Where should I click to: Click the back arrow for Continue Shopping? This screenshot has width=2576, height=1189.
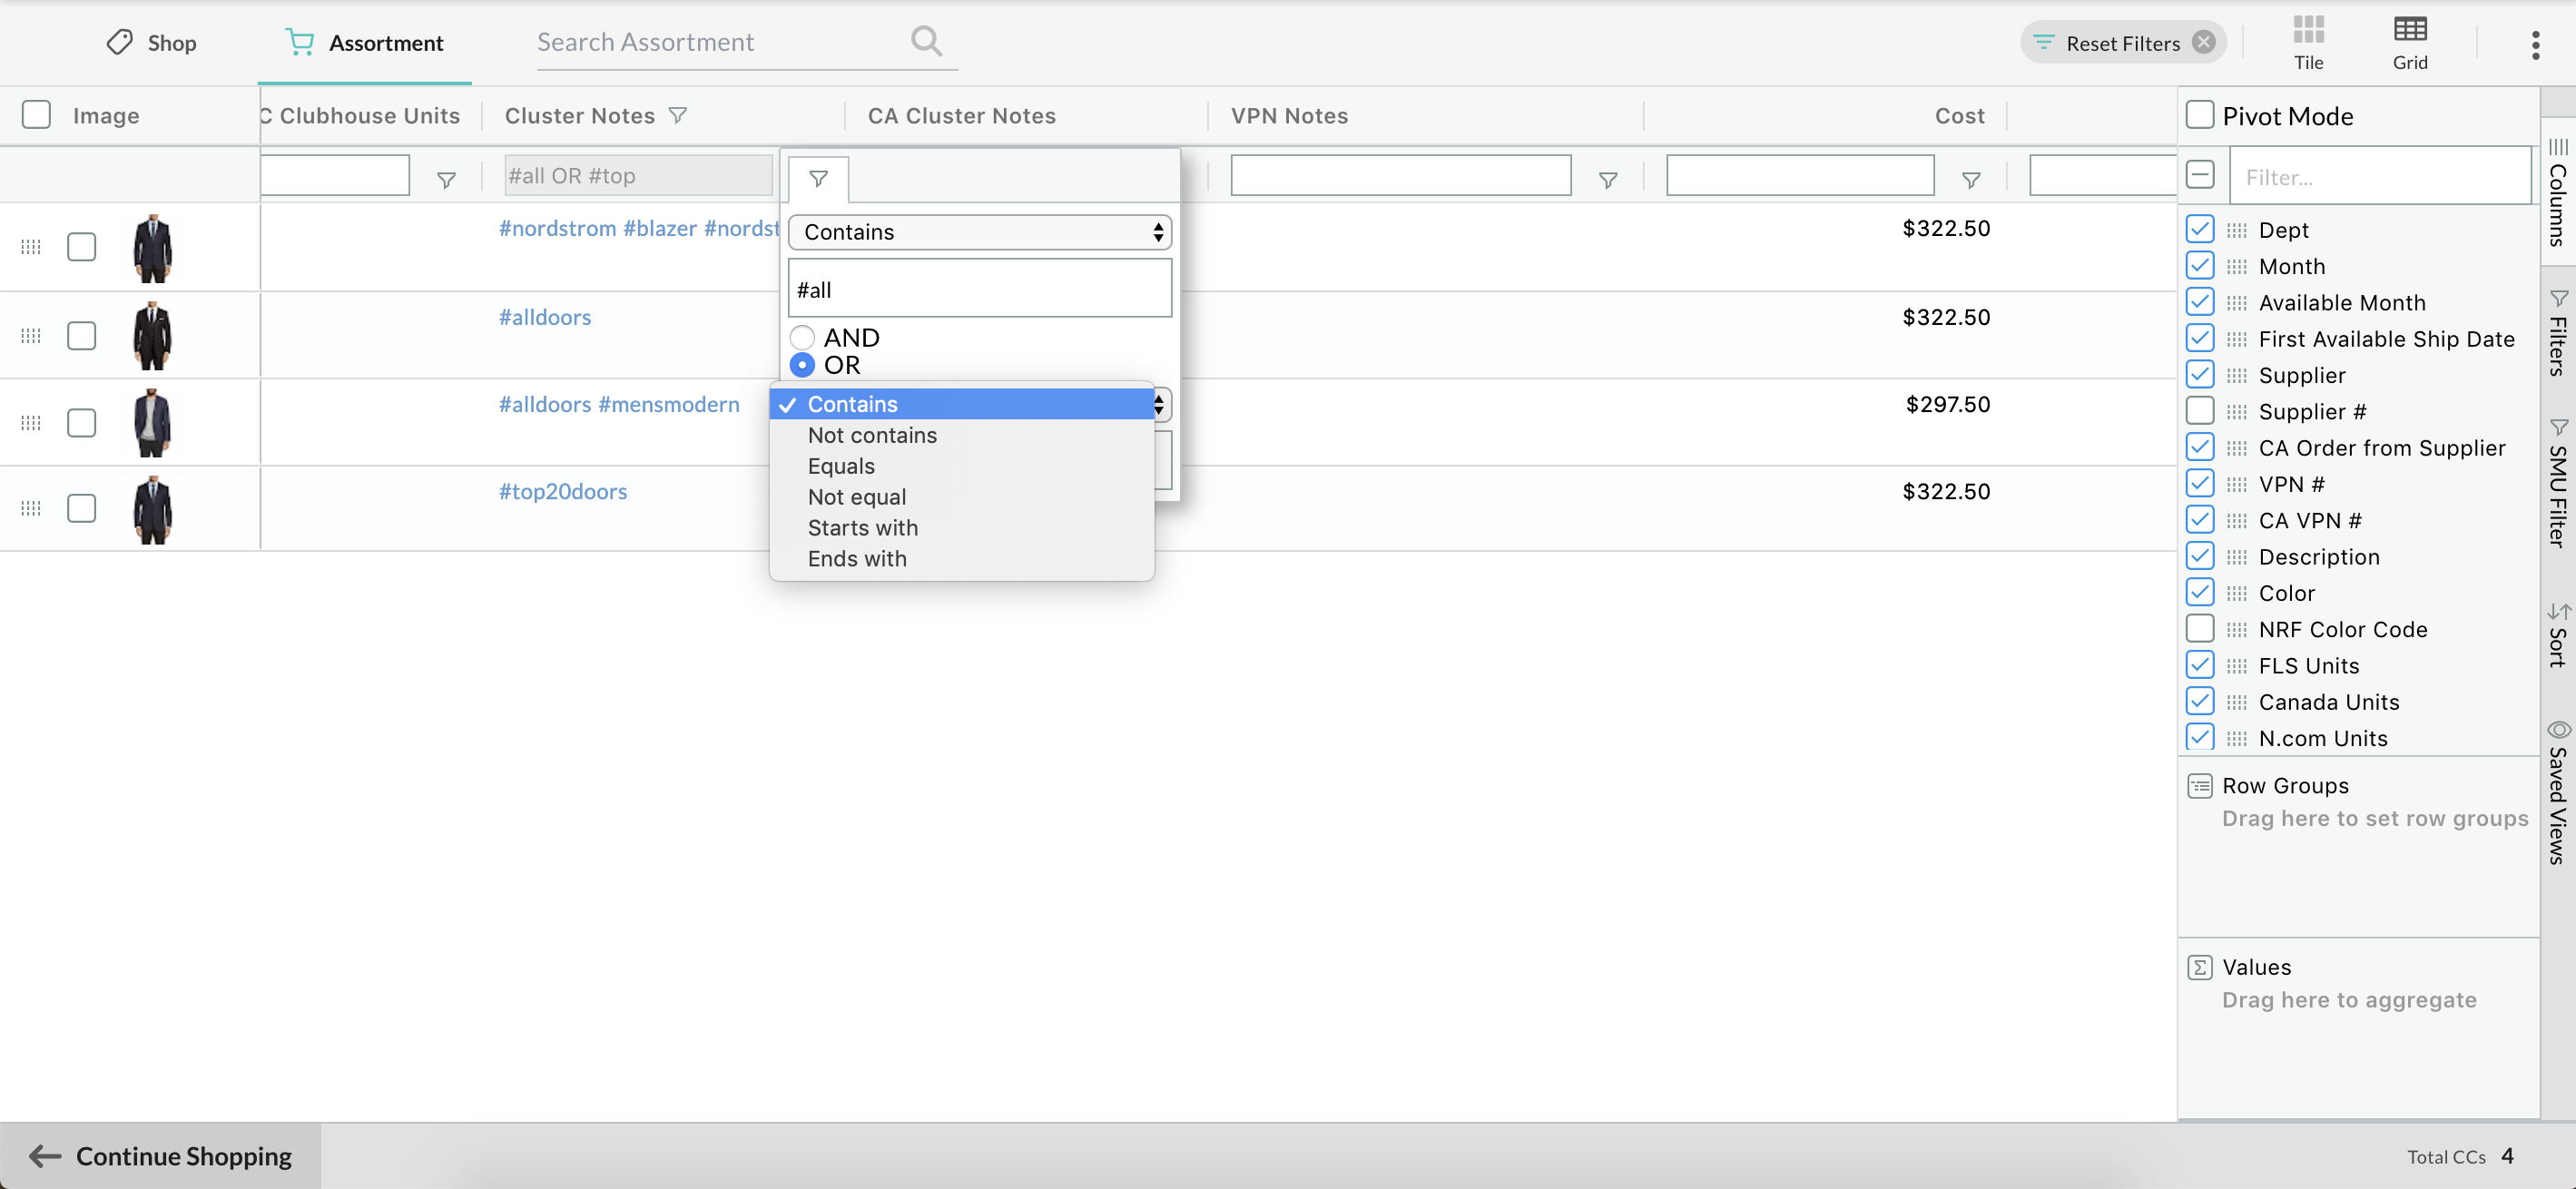point(45,1156)
